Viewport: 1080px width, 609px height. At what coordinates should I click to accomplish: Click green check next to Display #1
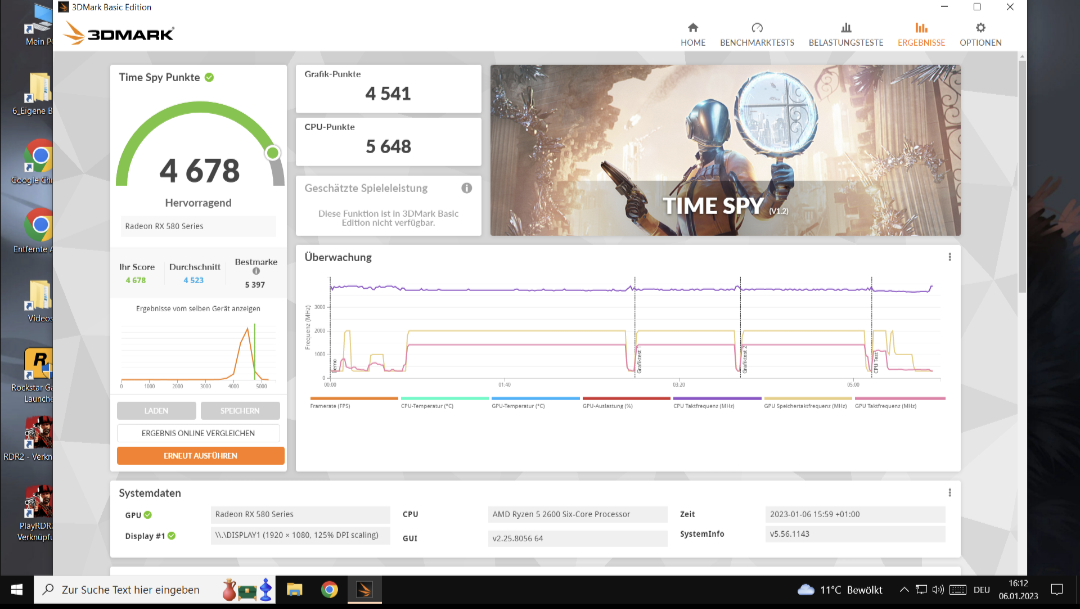tap(172, 535)
